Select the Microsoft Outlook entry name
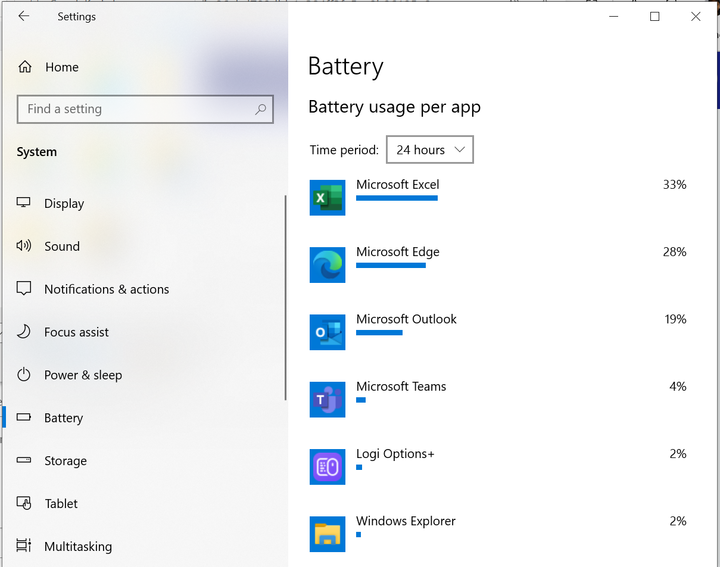Screen dimensions: 720x567 [x=406, y=319]
